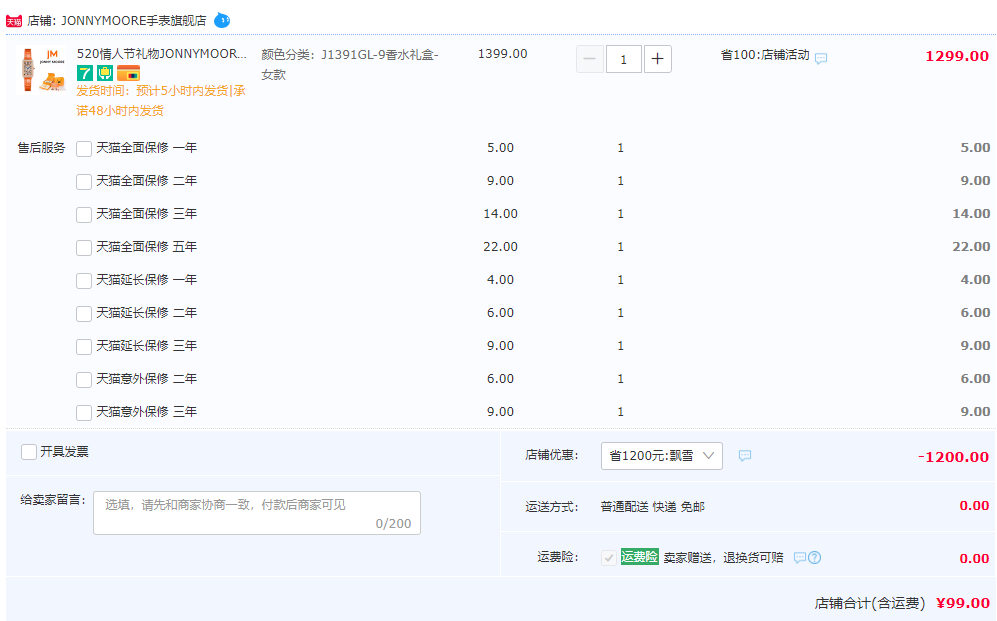The image size is (997, 621).
Task: Show the shipping insurance comment bubble icon
Action: (800, 557)
